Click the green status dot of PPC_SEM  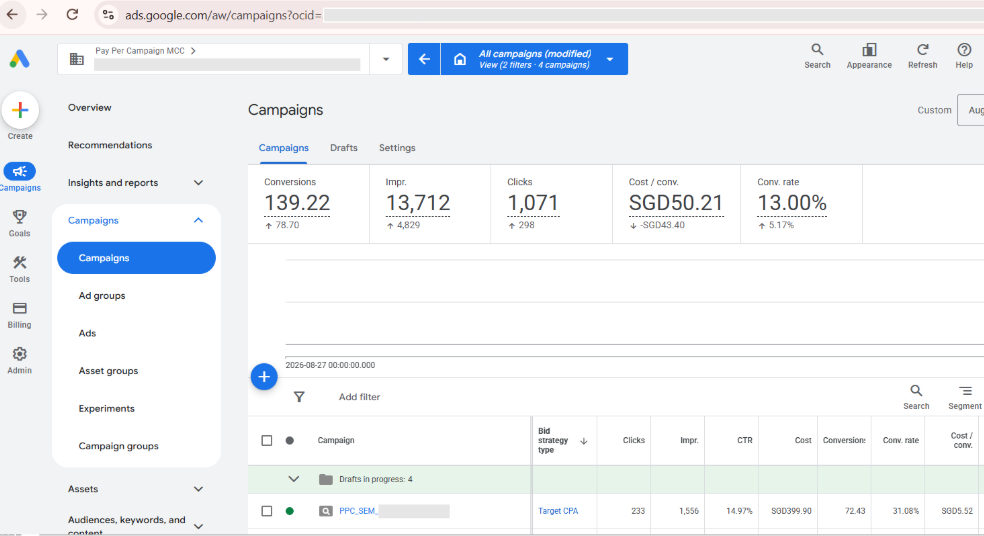point(289,511)
